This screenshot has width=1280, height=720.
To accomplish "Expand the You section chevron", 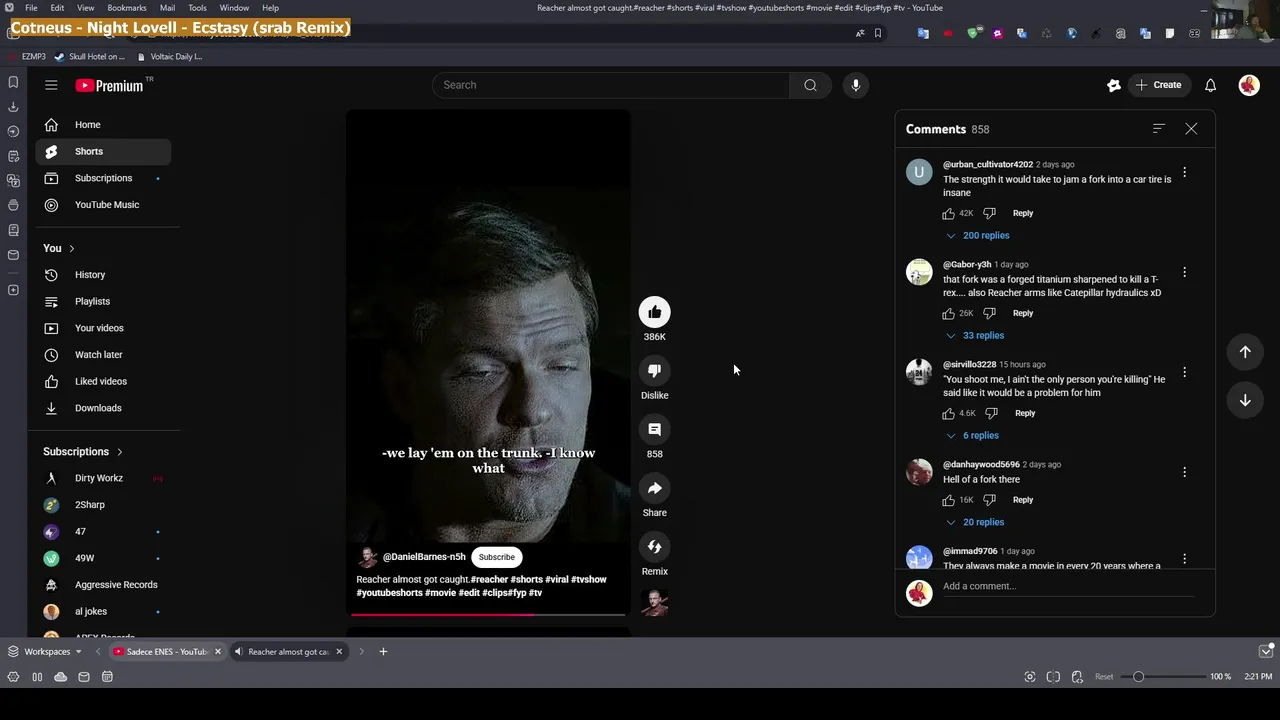I will click(x=71, y=248).
